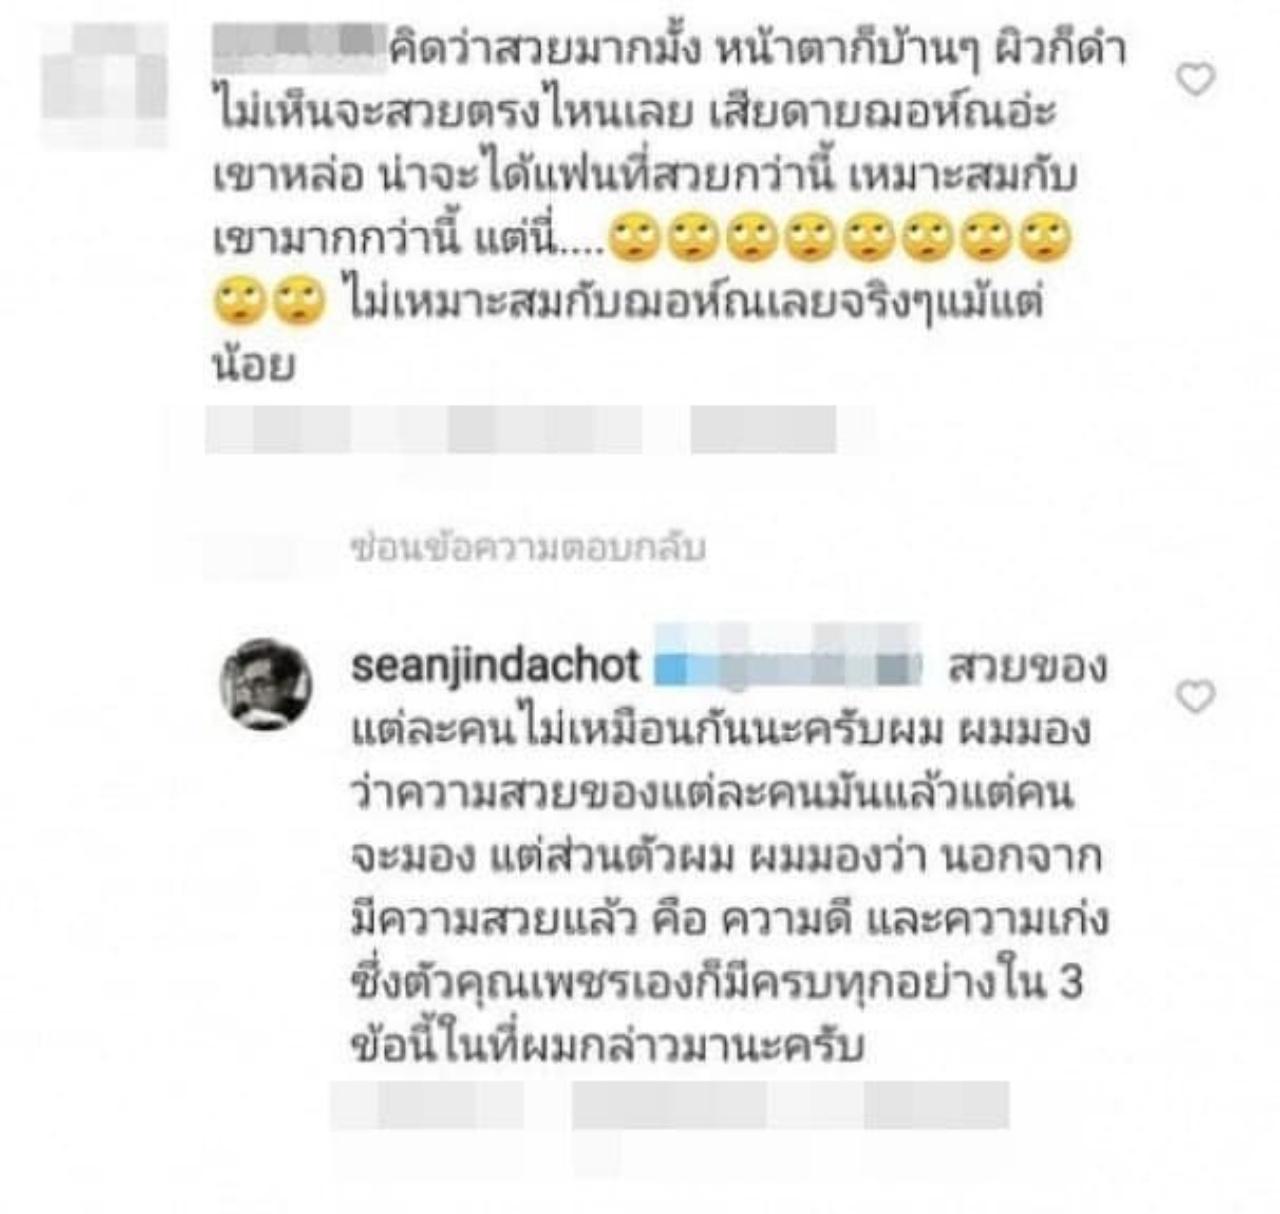Click the seanjindachot username
Screen dimensions: 1280x1214
pos(495,665)
